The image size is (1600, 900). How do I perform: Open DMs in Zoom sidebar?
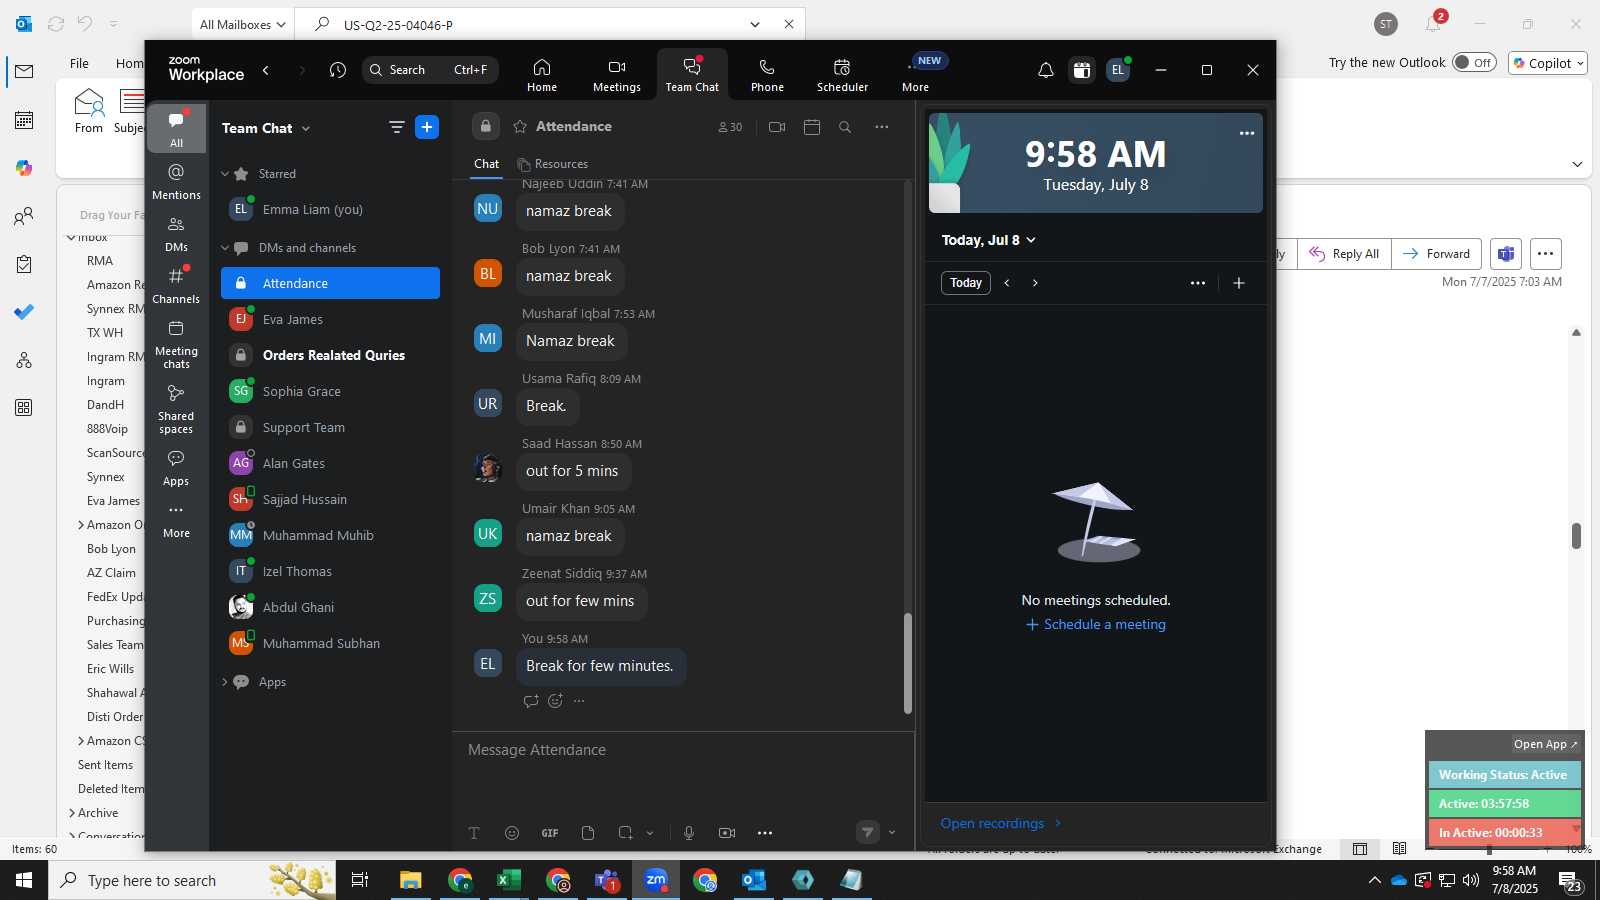[176, 233]
